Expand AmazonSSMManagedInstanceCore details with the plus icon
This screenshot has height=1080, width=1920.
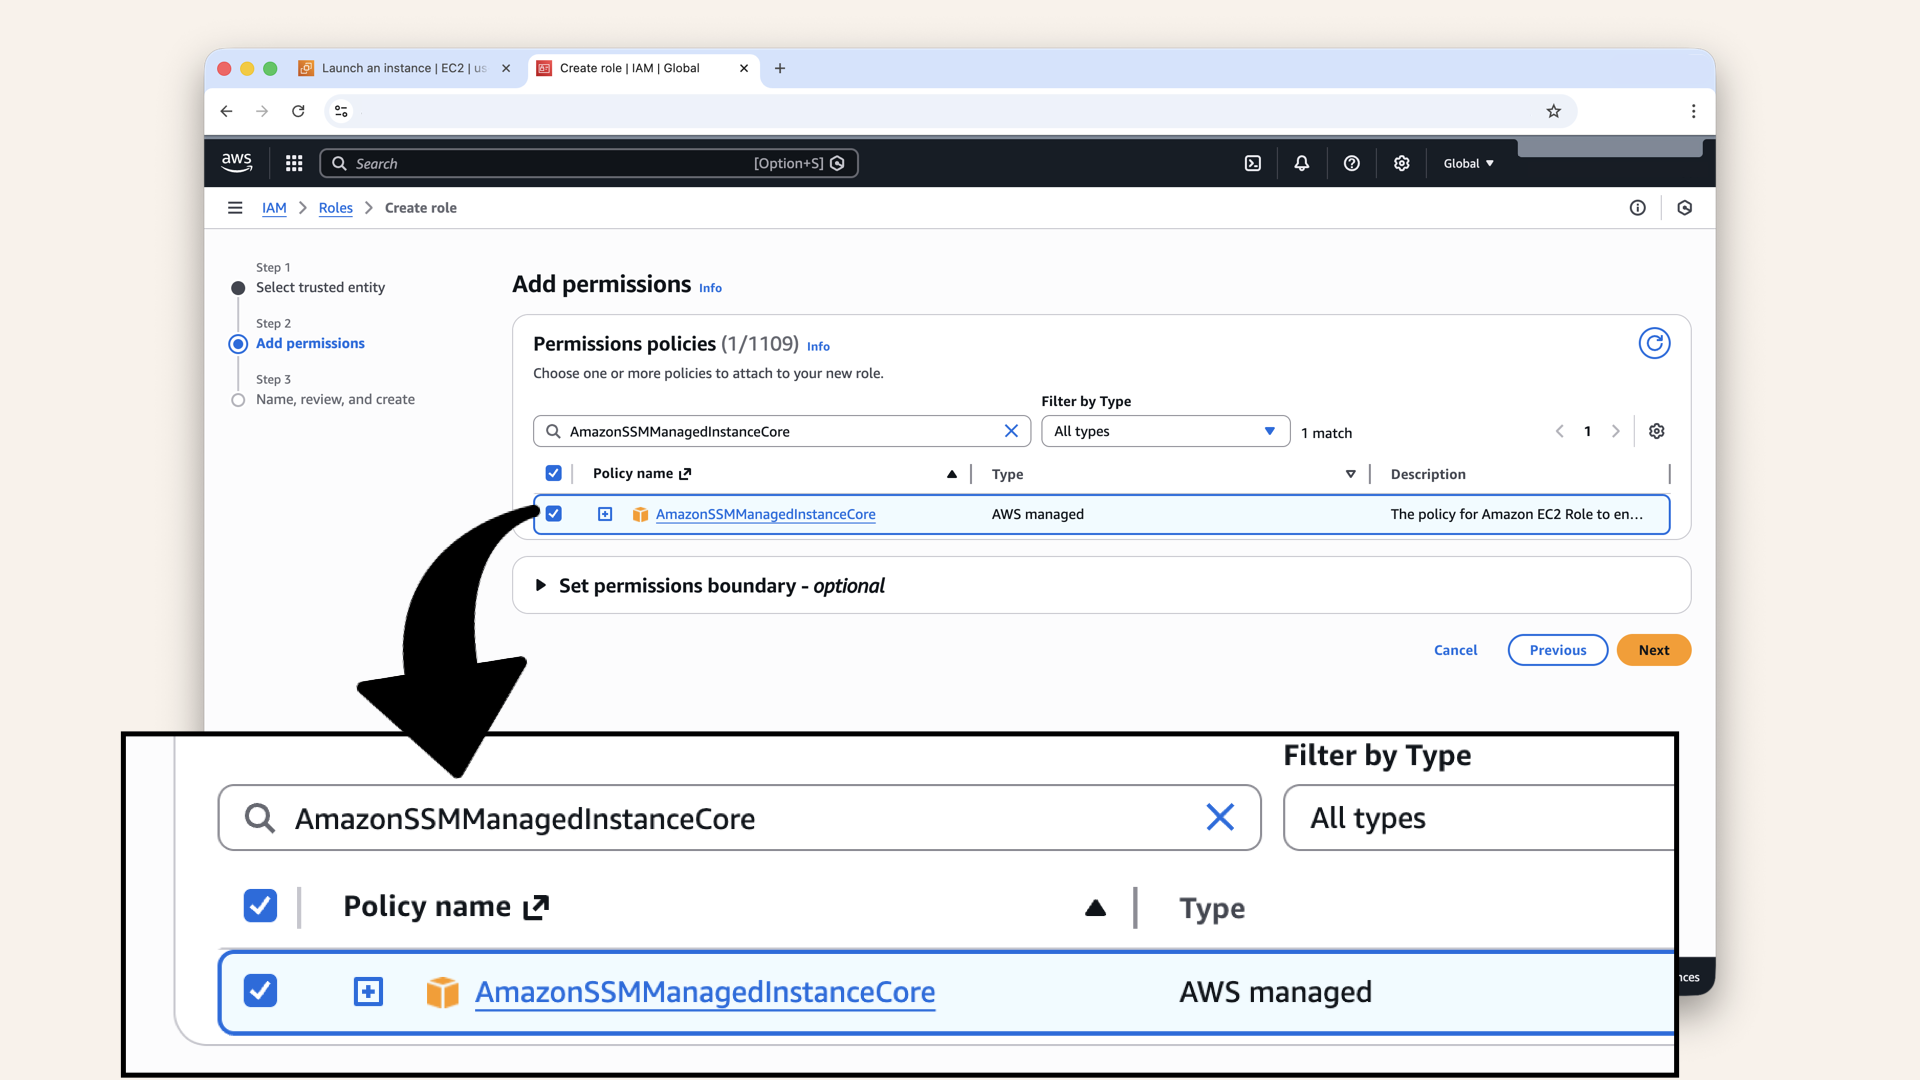tap(604, 514)
